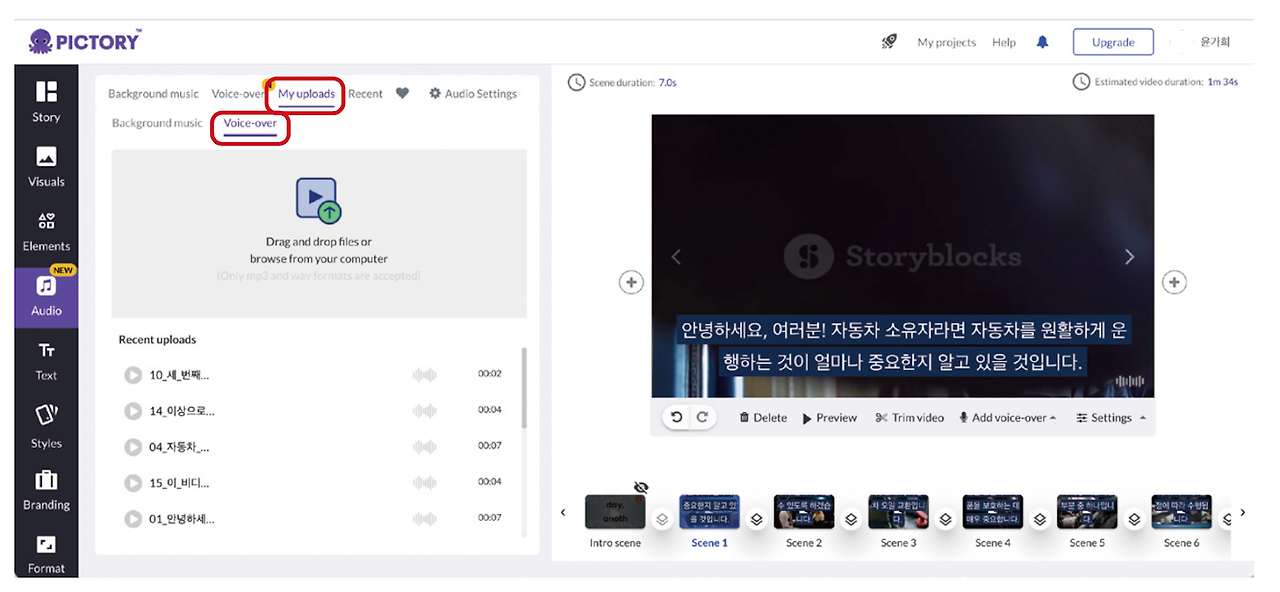Viewport: 1280px width, 592px height.
Task: Toggle intro scene visibility eye icon
Action: [x=641, y=487]
